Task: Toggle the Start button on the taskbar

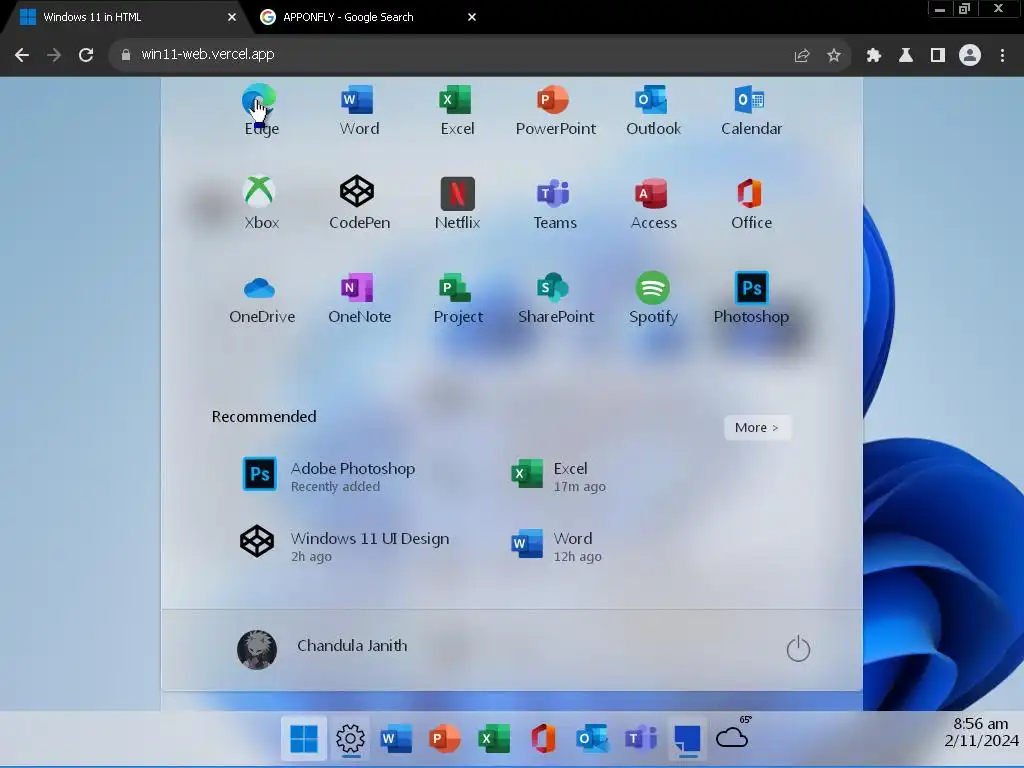Action: 304,739
